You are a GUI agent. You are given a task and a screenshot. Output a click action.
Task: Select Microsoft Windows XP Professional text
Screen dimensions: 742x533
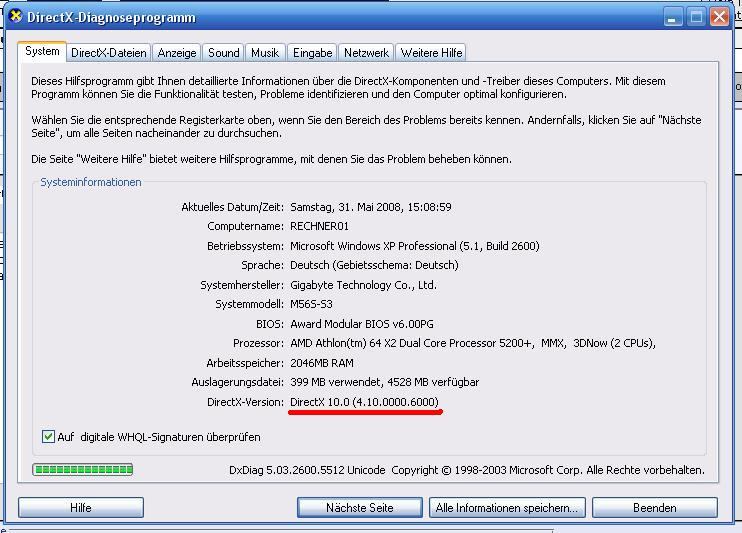click(415, 246)
